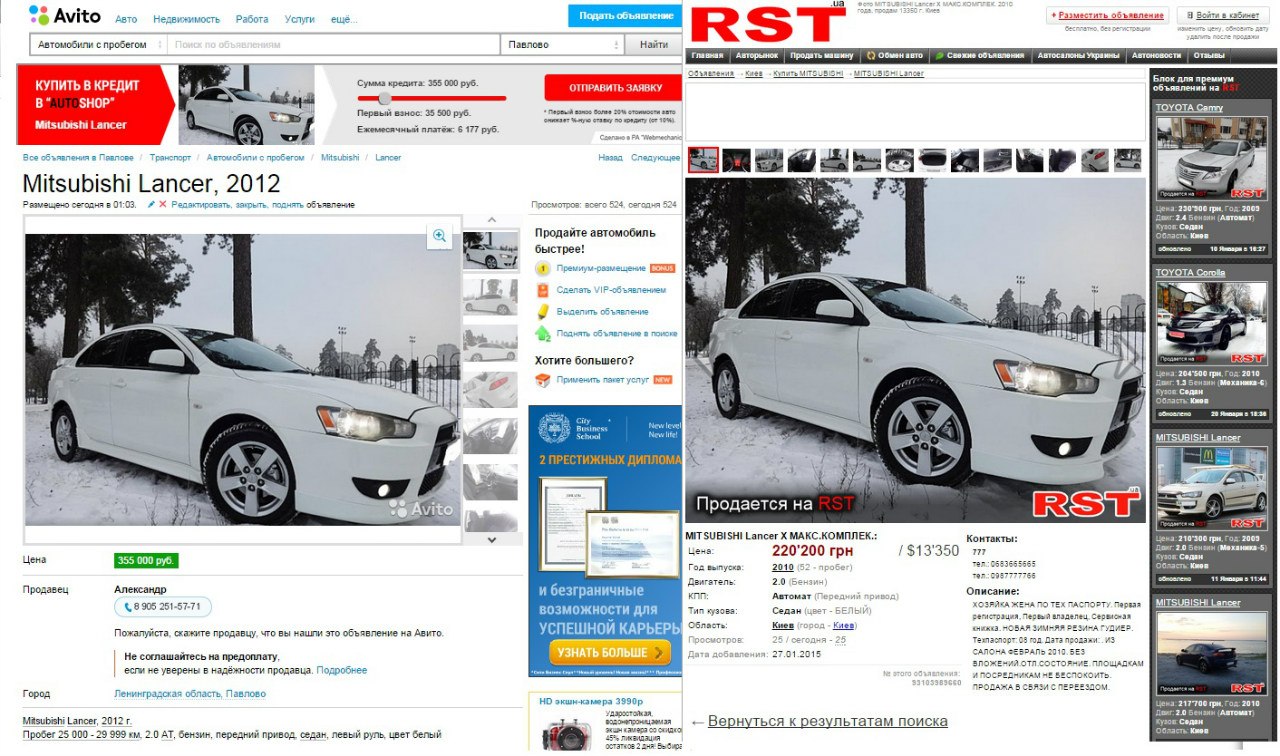Image resolution: width=1280 pixels, height=756 pixels.
Task: Open the 'Павлово' city dropdown
Action: click(x=562, y=45)
